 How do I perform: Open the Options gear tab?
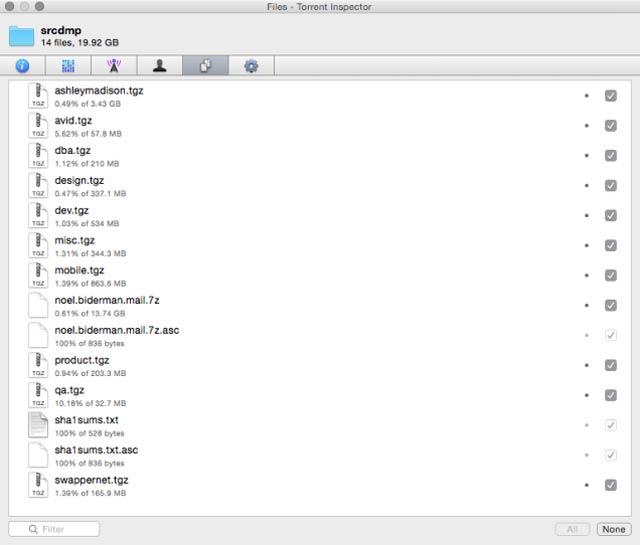tap(251, 66)
